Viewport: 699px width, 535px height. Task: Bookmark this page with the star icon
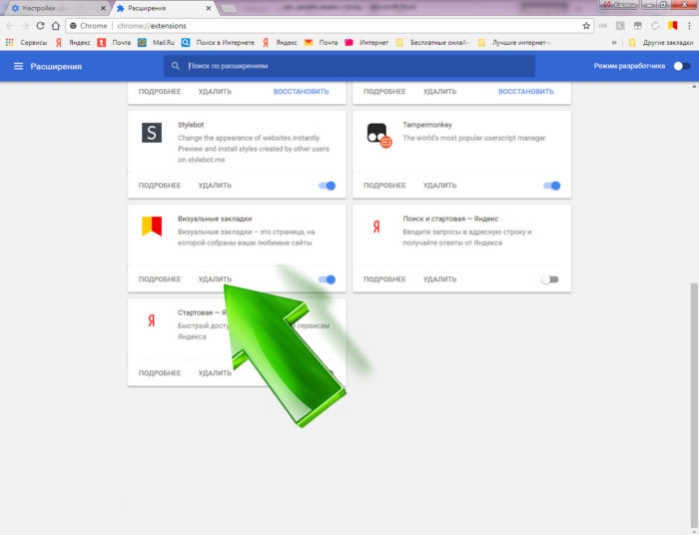click(x=586, y=26)
